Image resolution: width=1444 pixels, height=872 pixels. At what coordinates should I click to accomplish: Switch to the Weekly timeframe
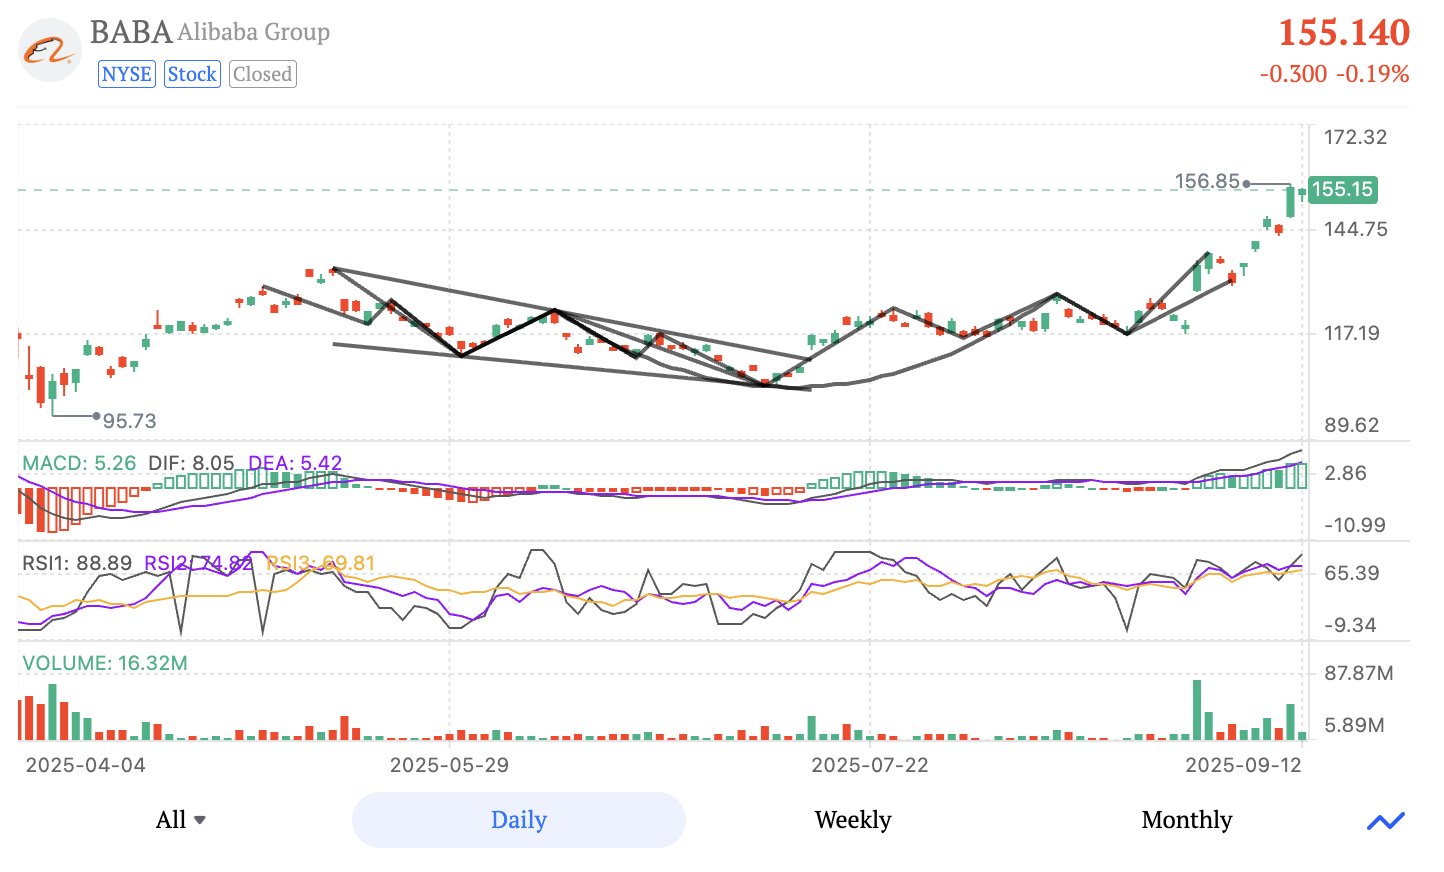pos(852,820)
